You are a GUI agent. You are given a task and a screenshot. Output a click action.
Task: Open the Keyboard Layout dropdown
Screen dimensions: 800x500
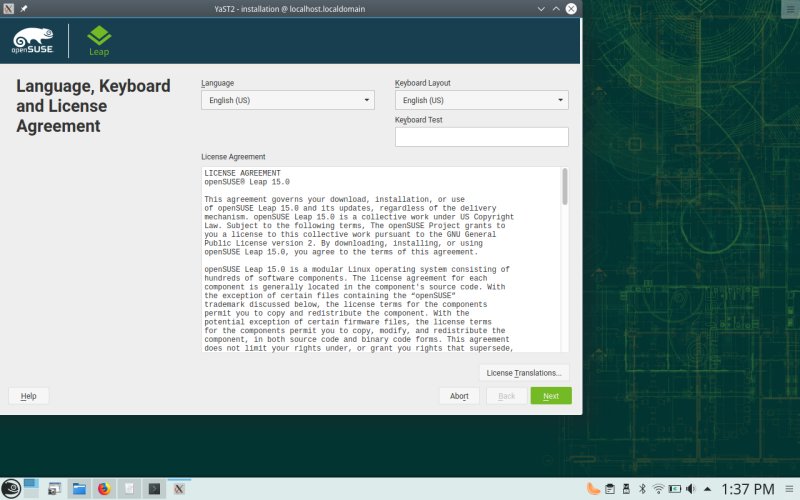(x=482, y=100)
